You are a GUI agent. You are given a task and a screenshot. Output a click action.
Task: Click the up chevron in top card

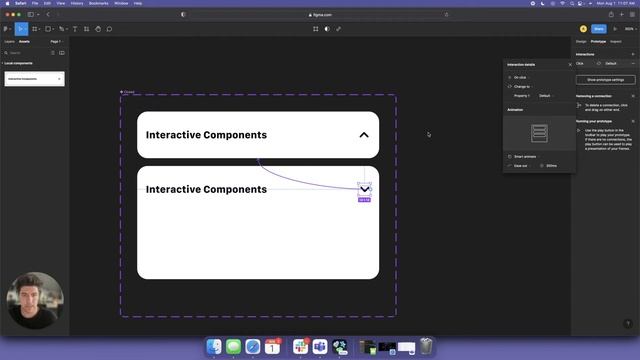click(x=364, y=135)
